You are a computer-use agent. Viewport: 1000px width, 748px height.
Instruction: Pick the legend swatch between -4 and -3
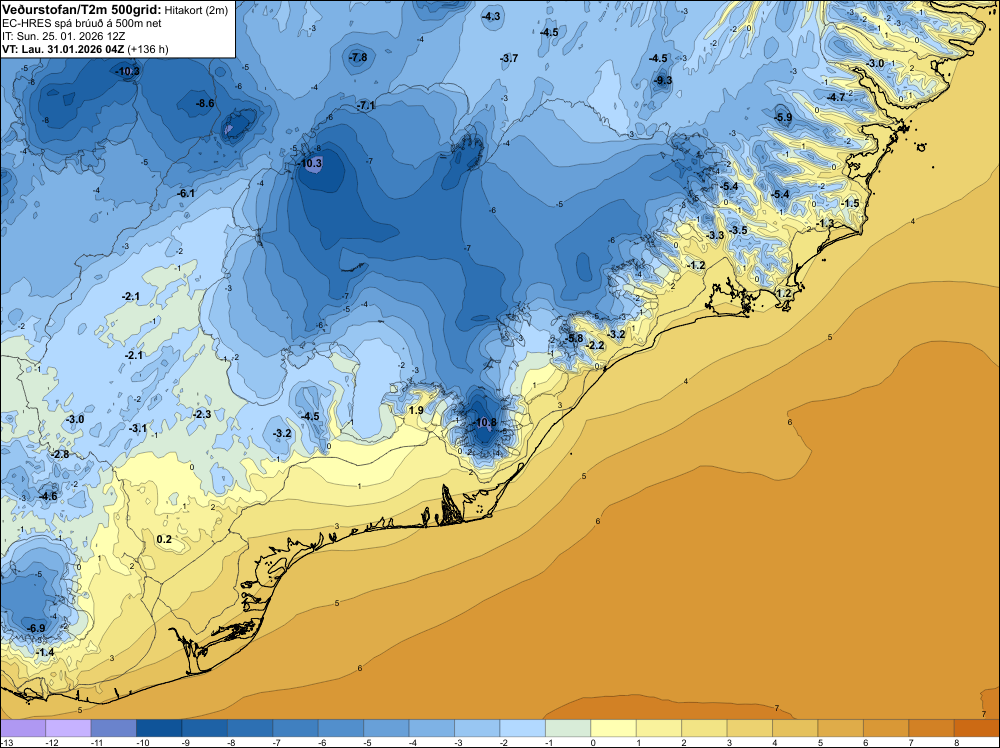(432, 728)
